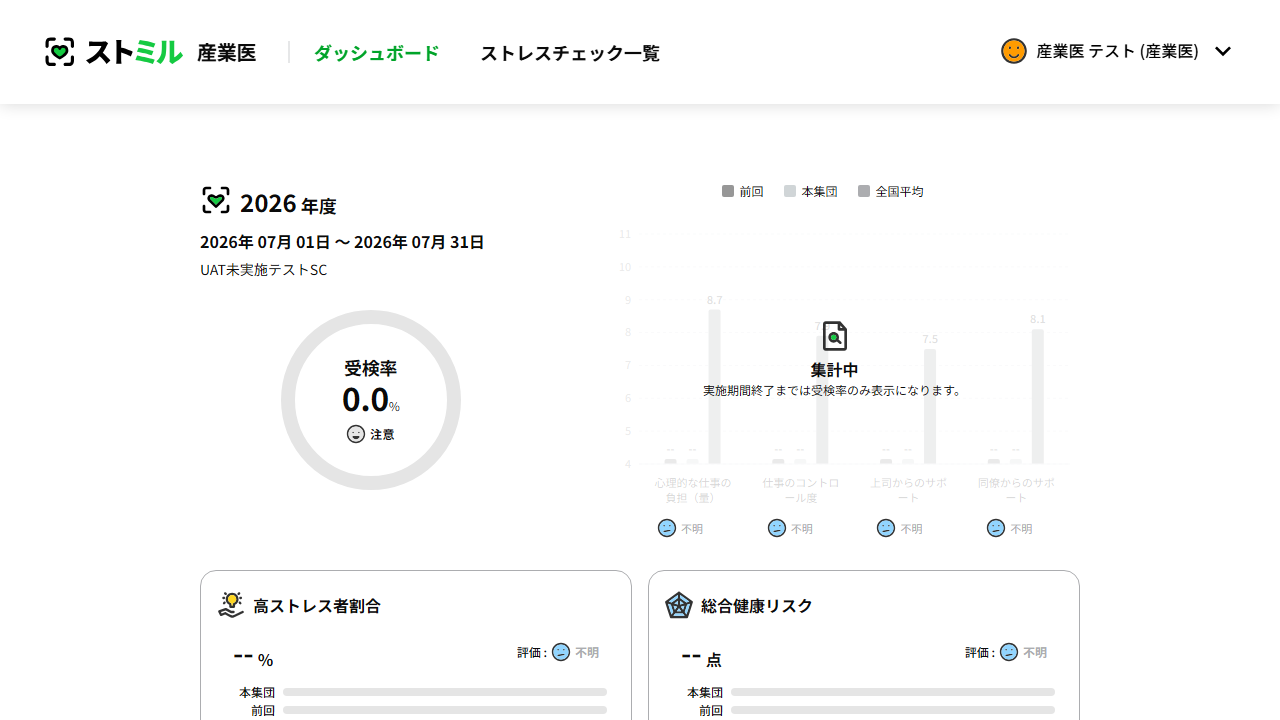
Task: Select the ダッシュボード tab
Action: pyautogui.click(x=376, y=54)
